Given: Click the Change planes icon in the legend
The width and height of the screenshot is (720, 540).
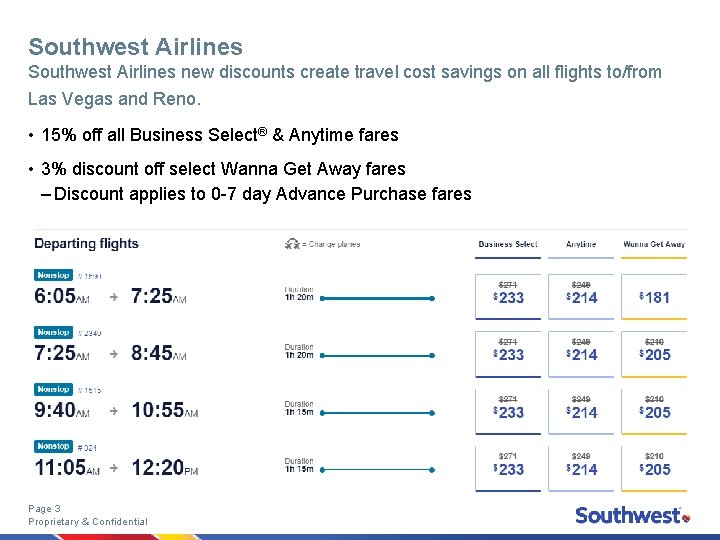Looking at the screenshot, I should pyautogui.click(x=292, y=243).
